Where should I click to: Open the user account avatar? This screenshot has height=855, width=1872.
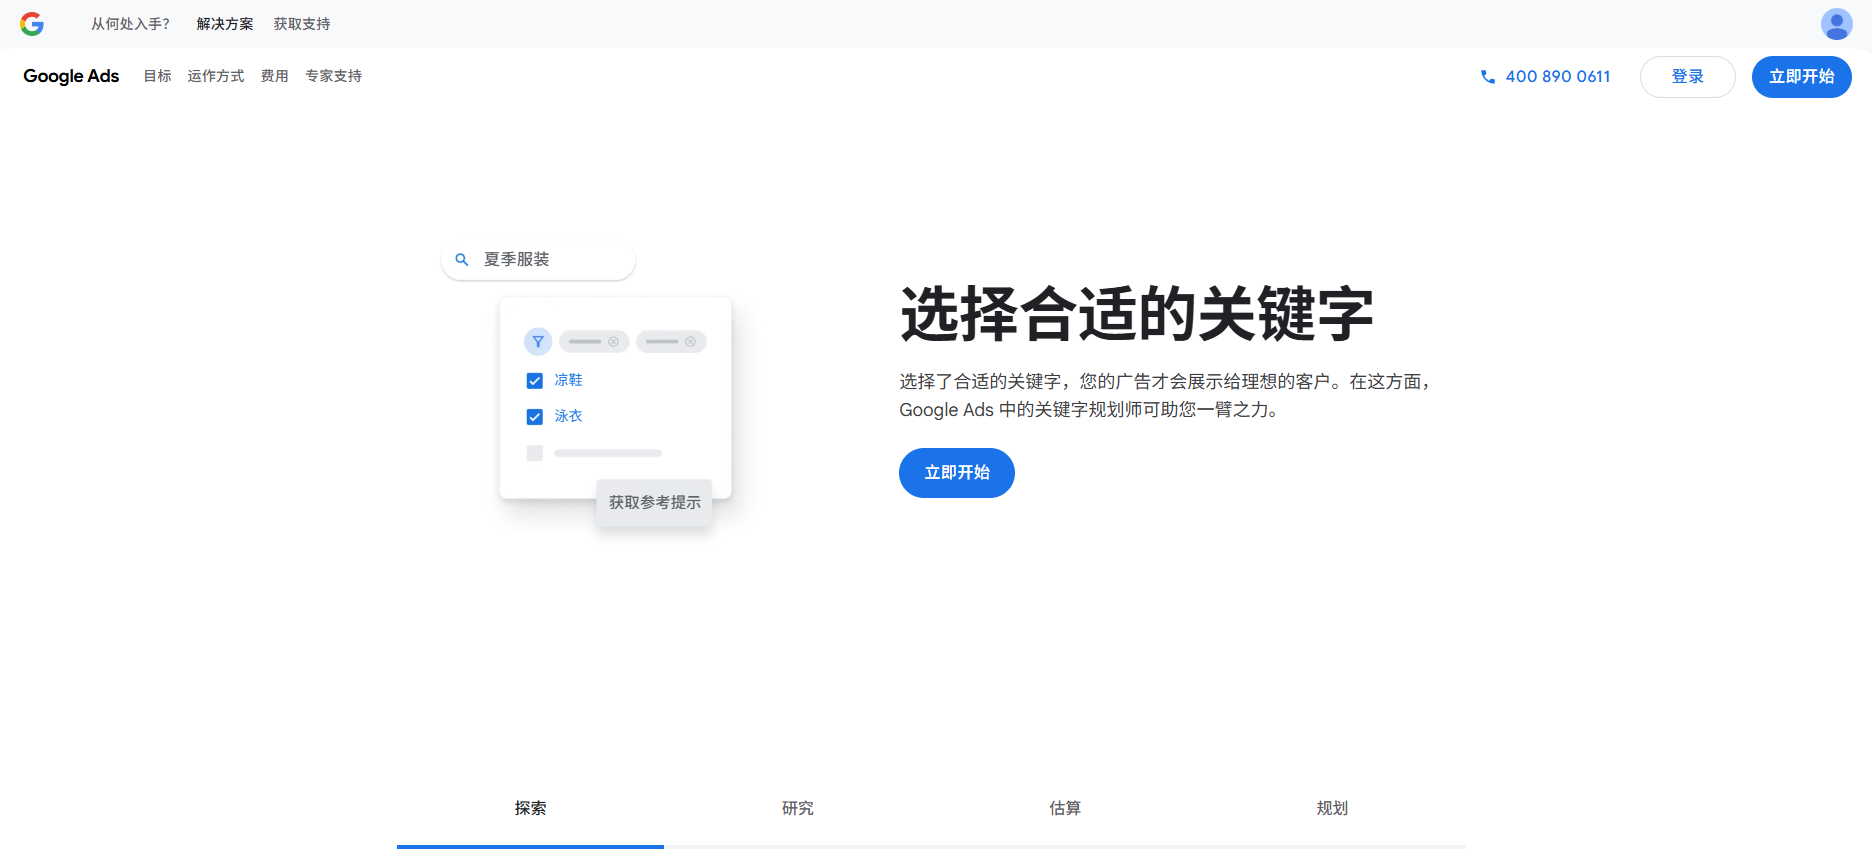click(1836, 24)
